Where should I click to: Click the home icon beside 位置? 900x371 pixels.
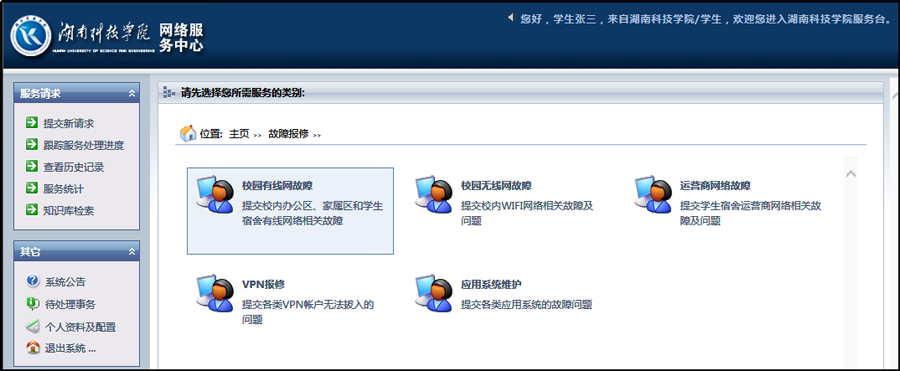188,133
